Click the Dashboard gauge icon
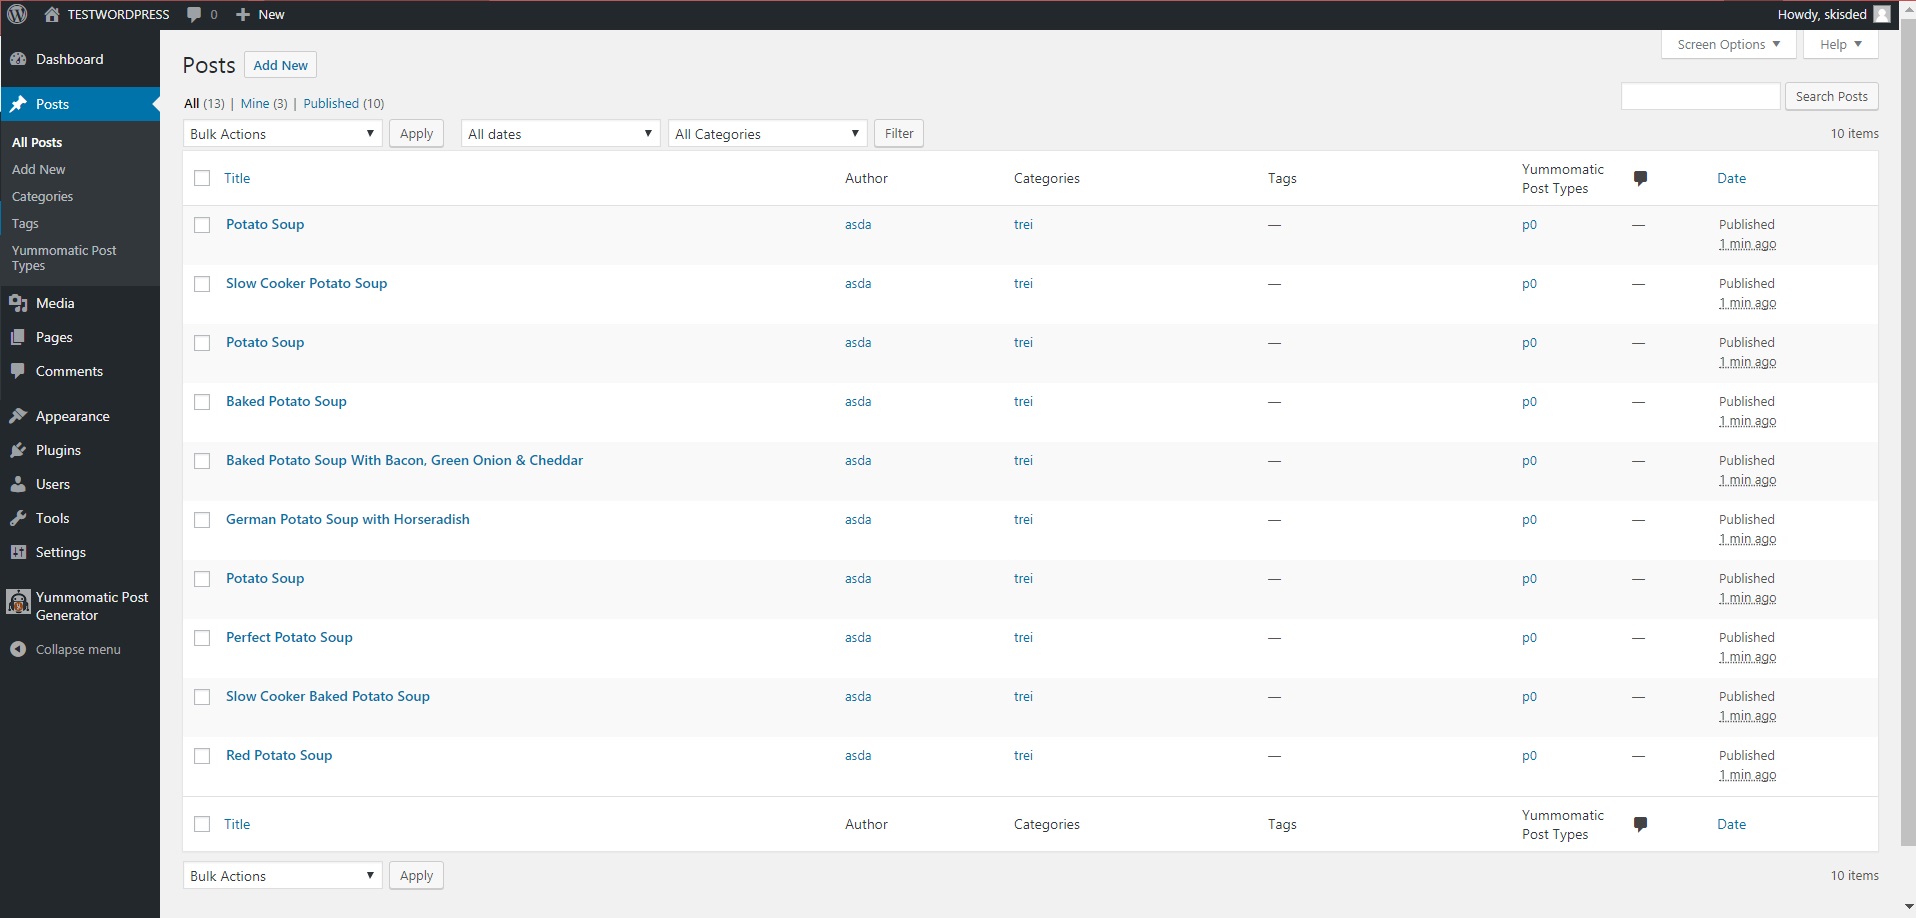The image size is (1916, 918). tap(18, 59)
